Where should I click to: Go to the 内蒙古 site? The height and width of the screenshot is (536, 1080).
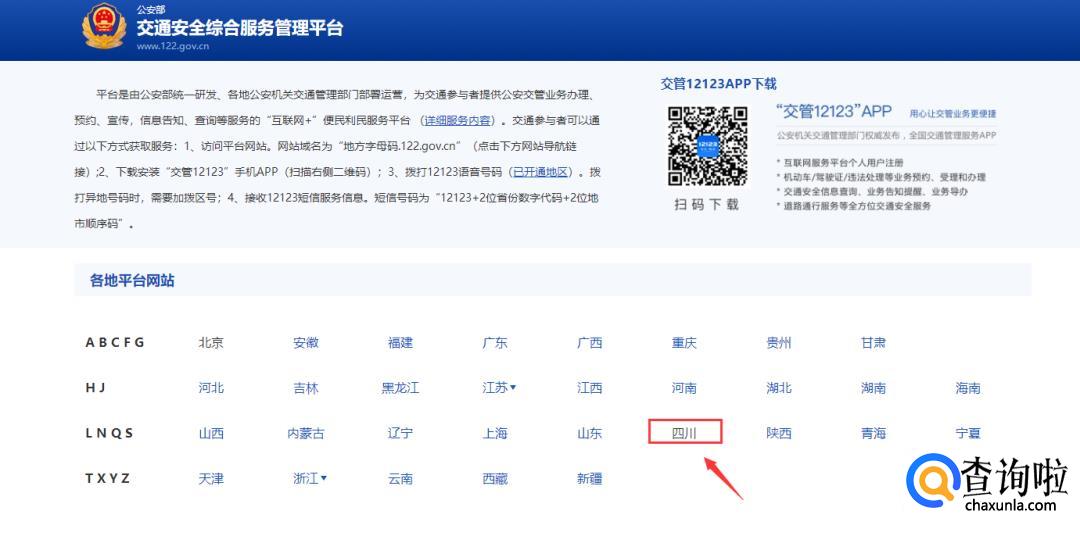pyautogui.click(x=306, y=433)
